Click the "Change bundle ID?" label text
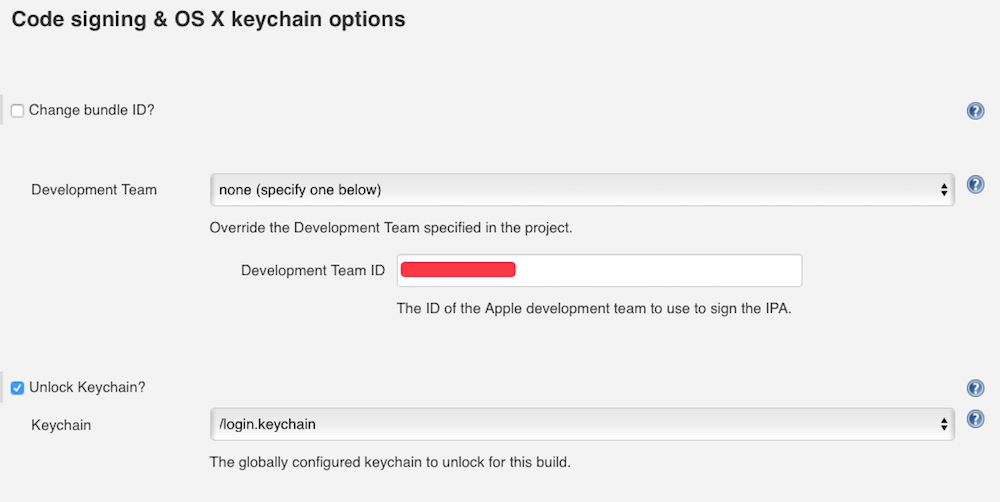Screen dimensions: 1000x502 91,110
